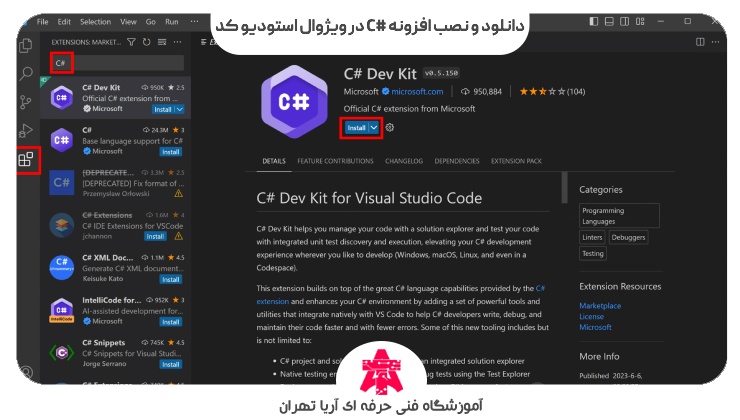Viewport: 740px width, 420px height.
Task: Select the C# XML Doc extension entry
Action: pos(116,268)
